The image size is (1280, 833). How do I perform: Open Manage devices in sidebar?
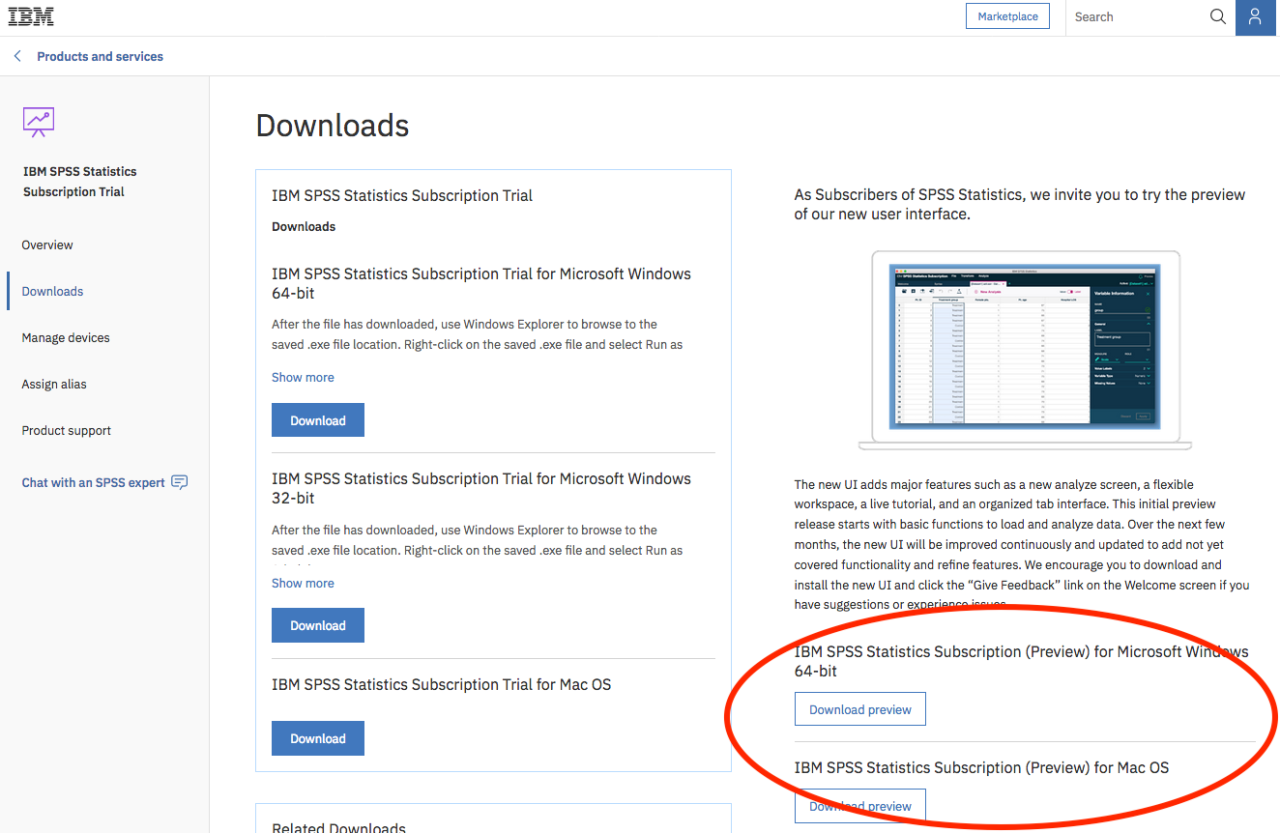[x=66, y=338]
